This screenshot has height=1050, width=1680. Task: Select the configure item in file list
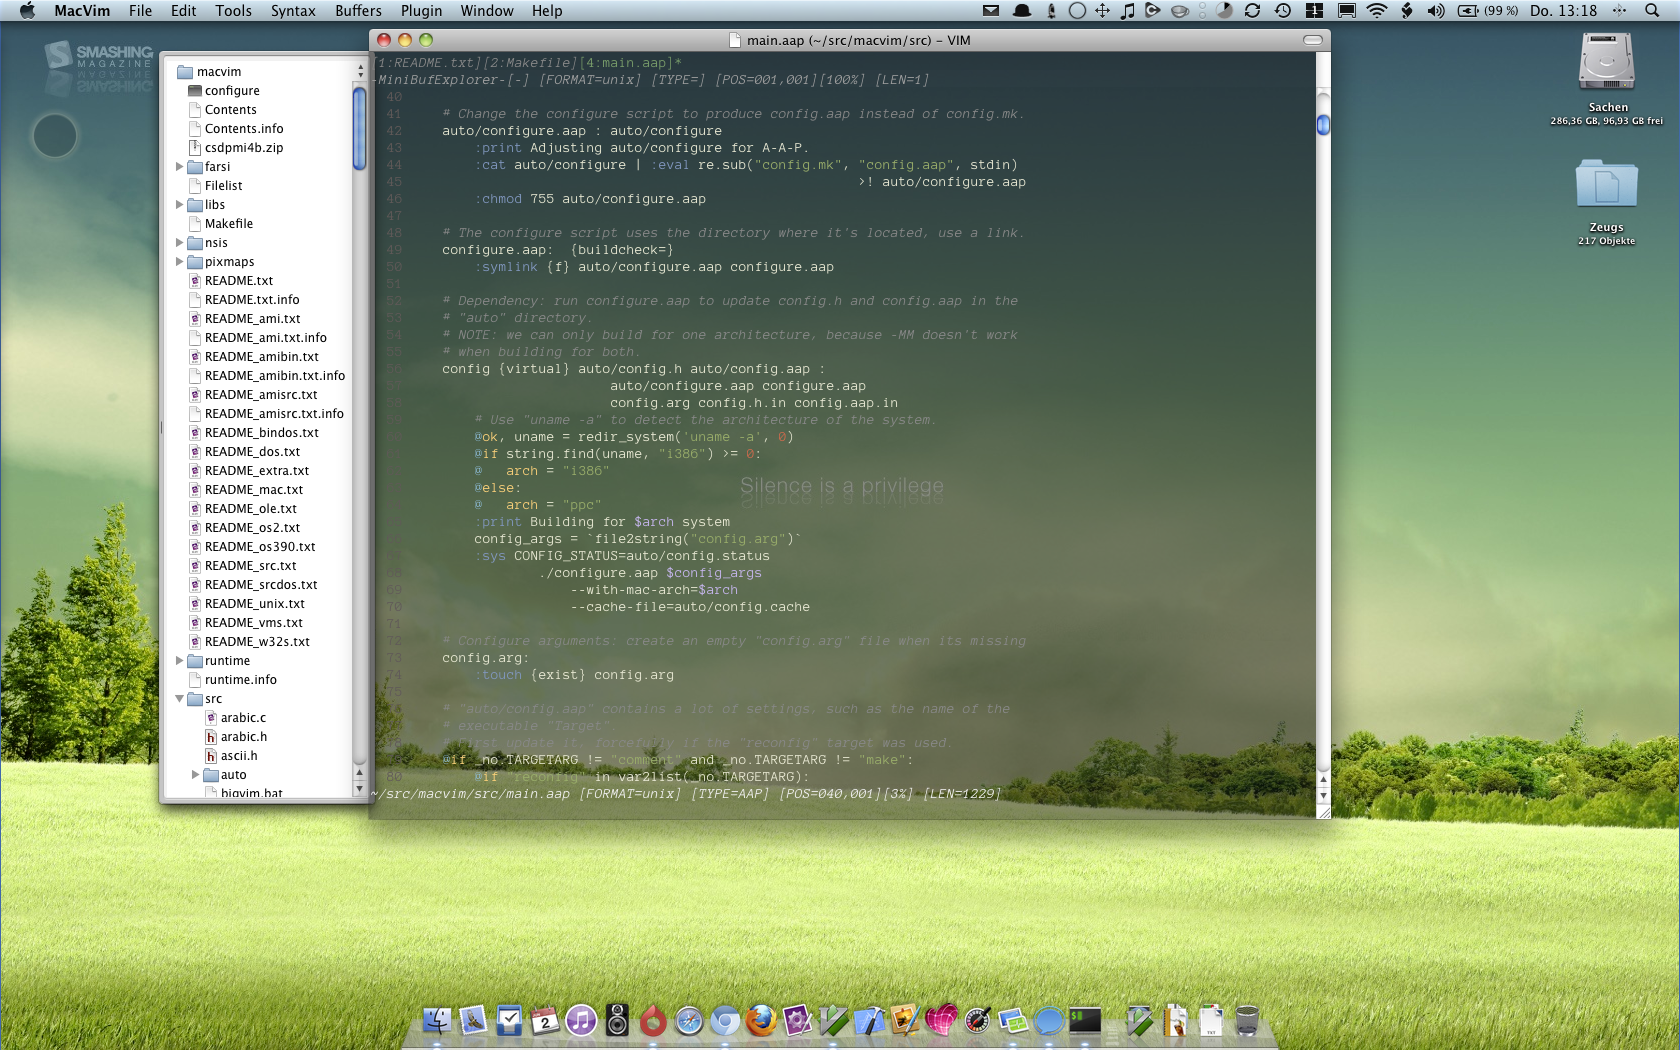pos(232,91)
